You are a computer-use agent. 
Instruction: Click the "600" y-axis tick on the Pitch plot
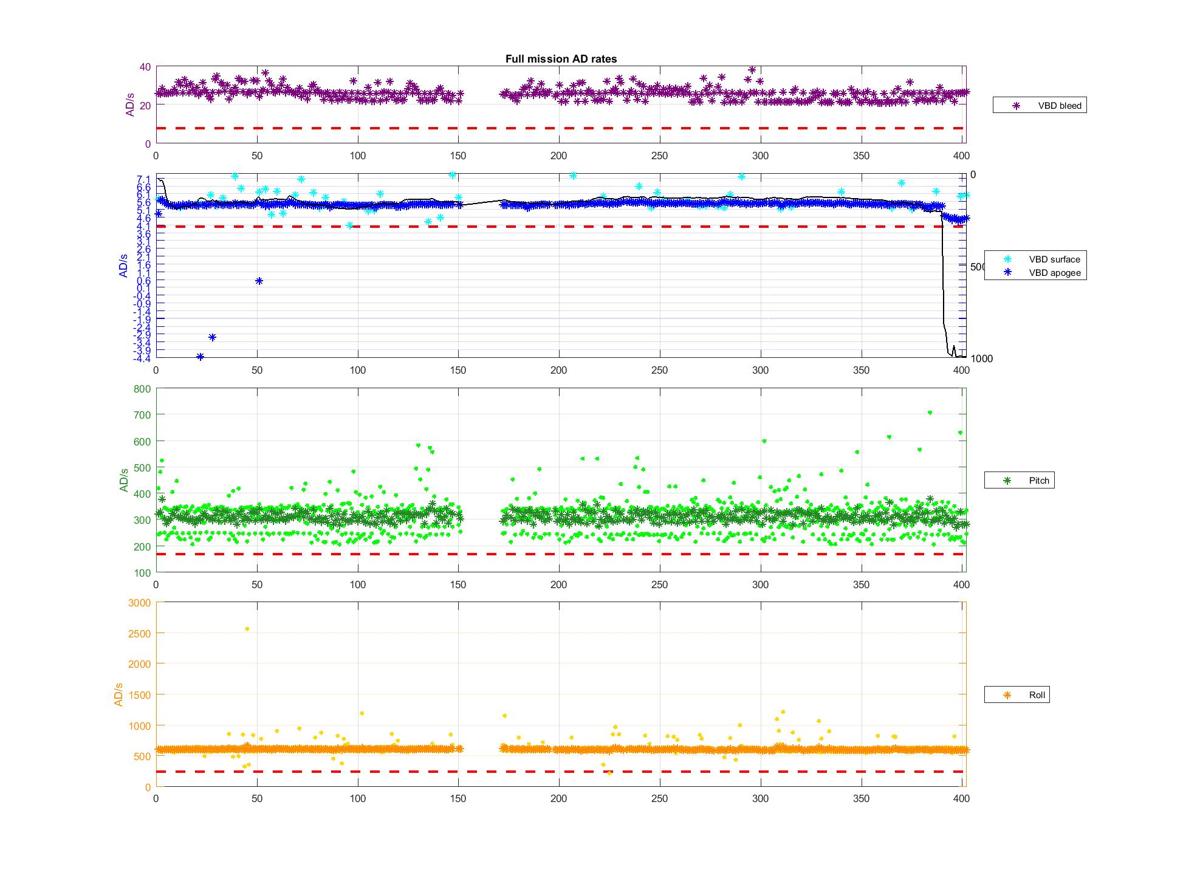[143, 441]
